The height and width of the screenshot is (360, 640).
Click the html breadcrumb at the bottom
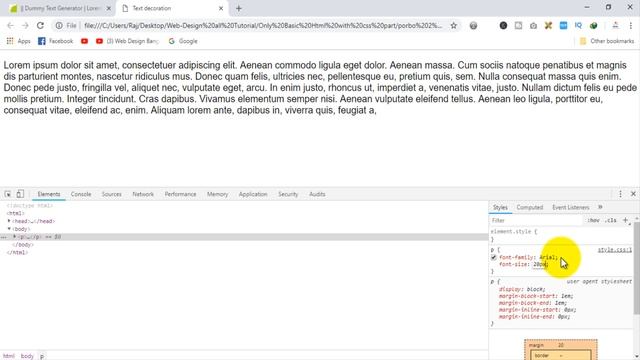(9, 356)
